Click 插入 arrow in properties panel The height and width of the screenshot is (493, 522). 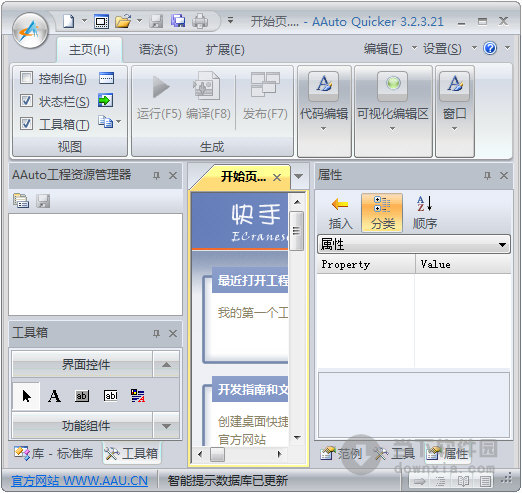pyautogui.click(x=340, y=213)
